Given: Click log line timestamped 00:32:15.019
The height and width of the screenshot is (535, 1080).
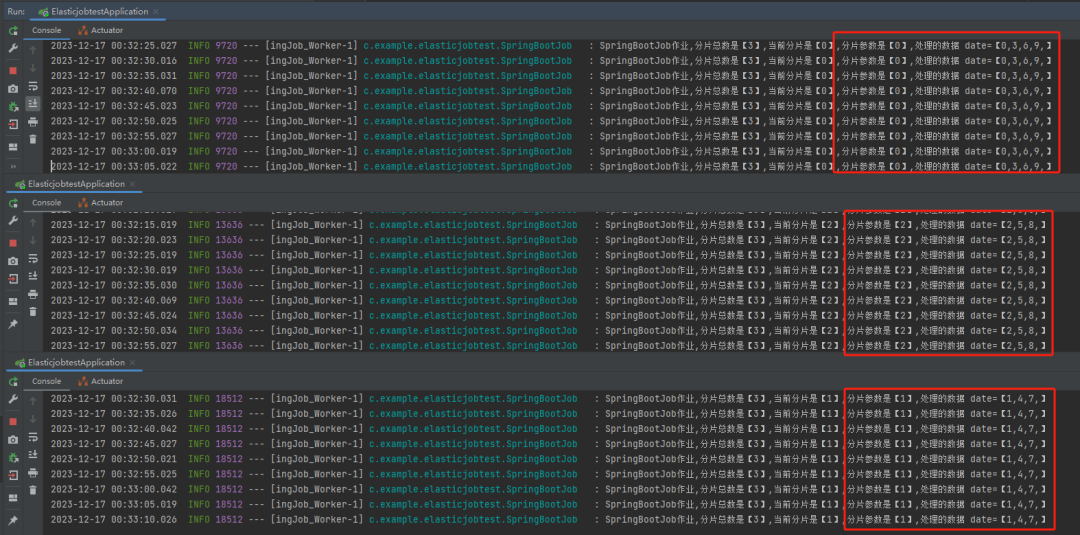Looking at the screenshot, I should [549, 224].
